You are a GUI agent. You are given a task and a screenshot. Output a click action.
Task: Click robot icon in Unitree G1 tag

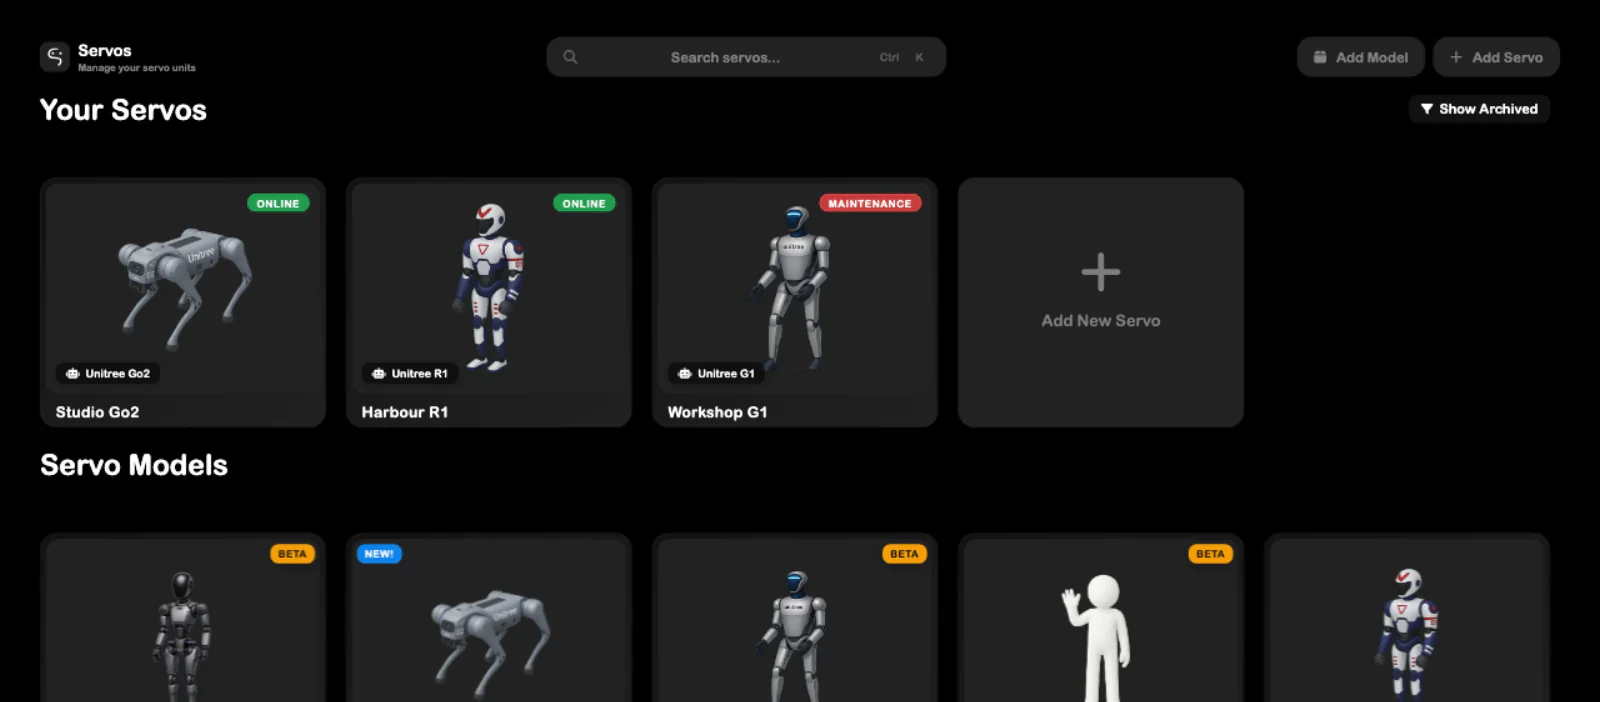coord(685,373)
